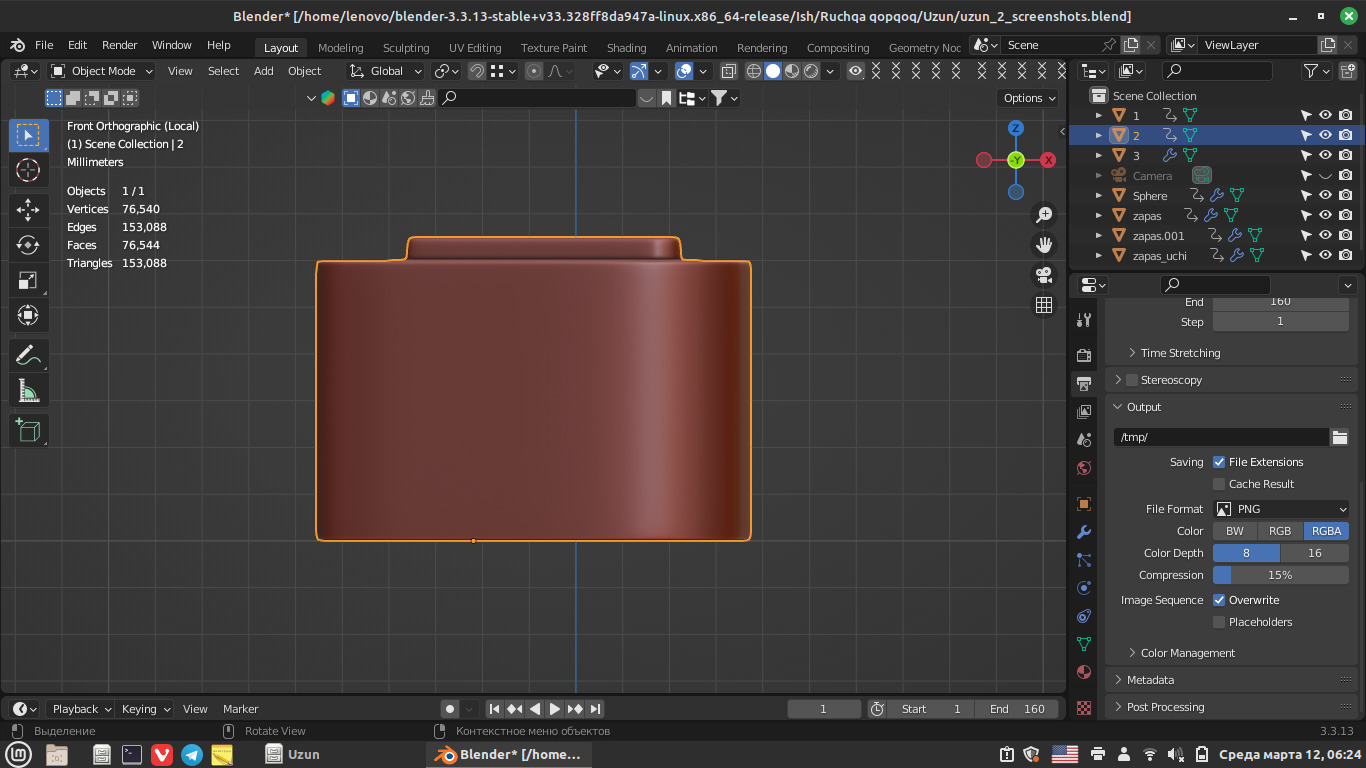The height and width of the screenshot is (768, 1366).
Task: Open the Options dropdown in viewport
Action: [x=1029, y=98]
